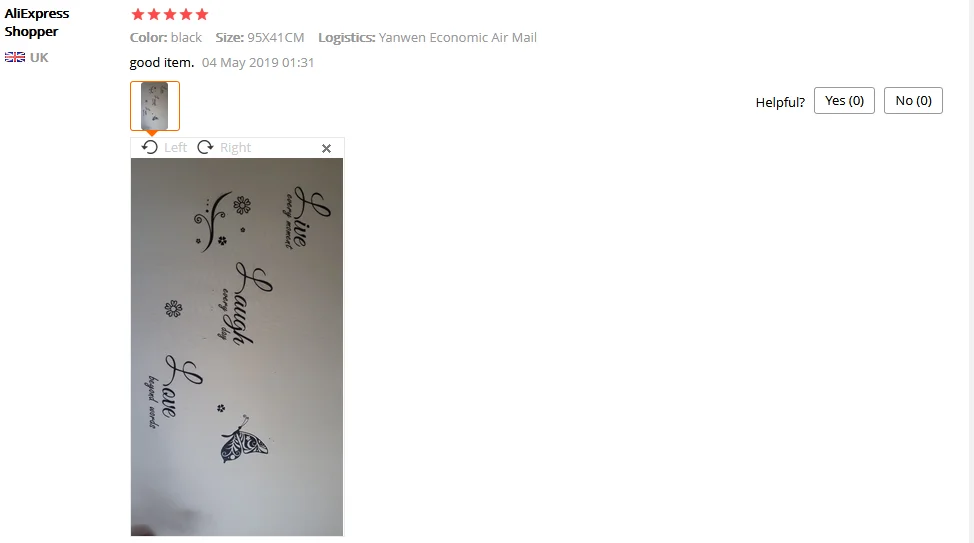Click the "good item." review text

click(x=162, y=62)
